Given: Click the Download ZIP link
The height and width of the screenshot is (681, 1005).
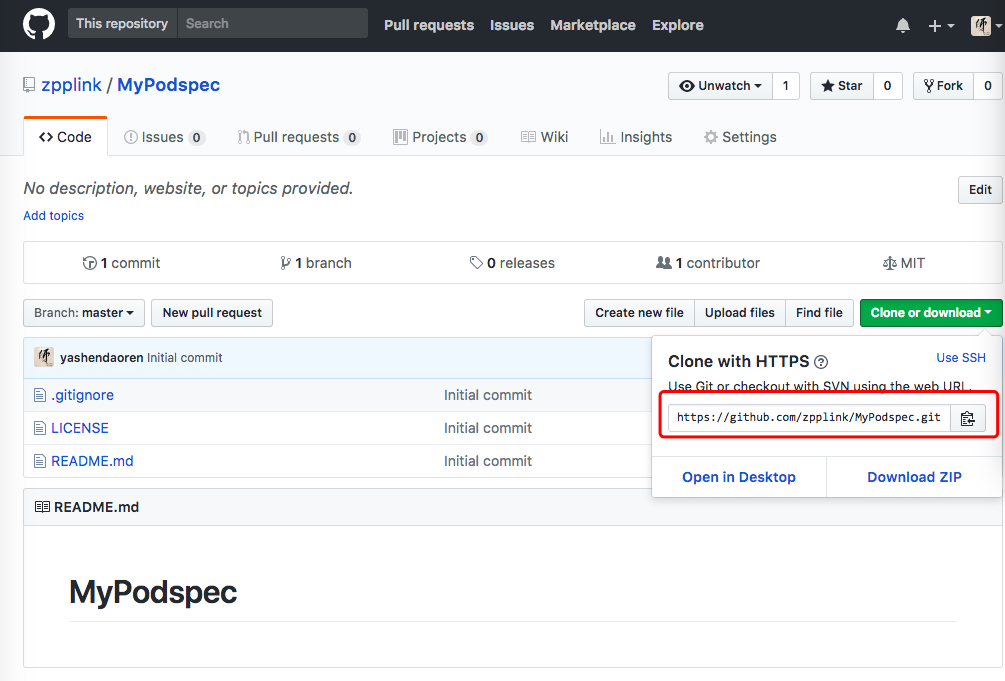Looking at the screenshot, I should tap(914, 477).
